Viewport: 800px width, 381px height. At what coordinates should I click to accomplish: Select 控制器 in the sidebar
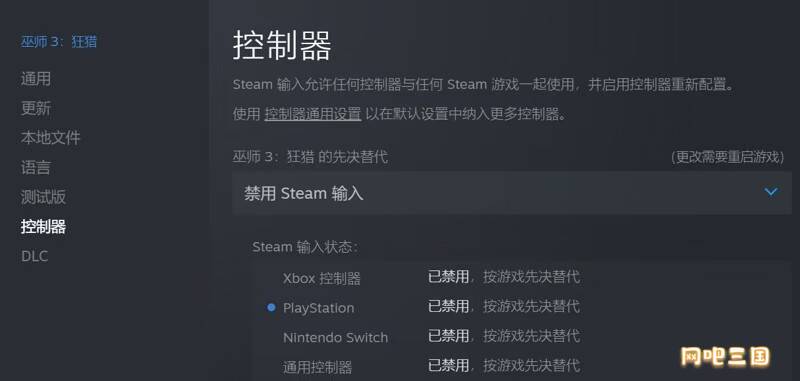click(x=43, y=226)
